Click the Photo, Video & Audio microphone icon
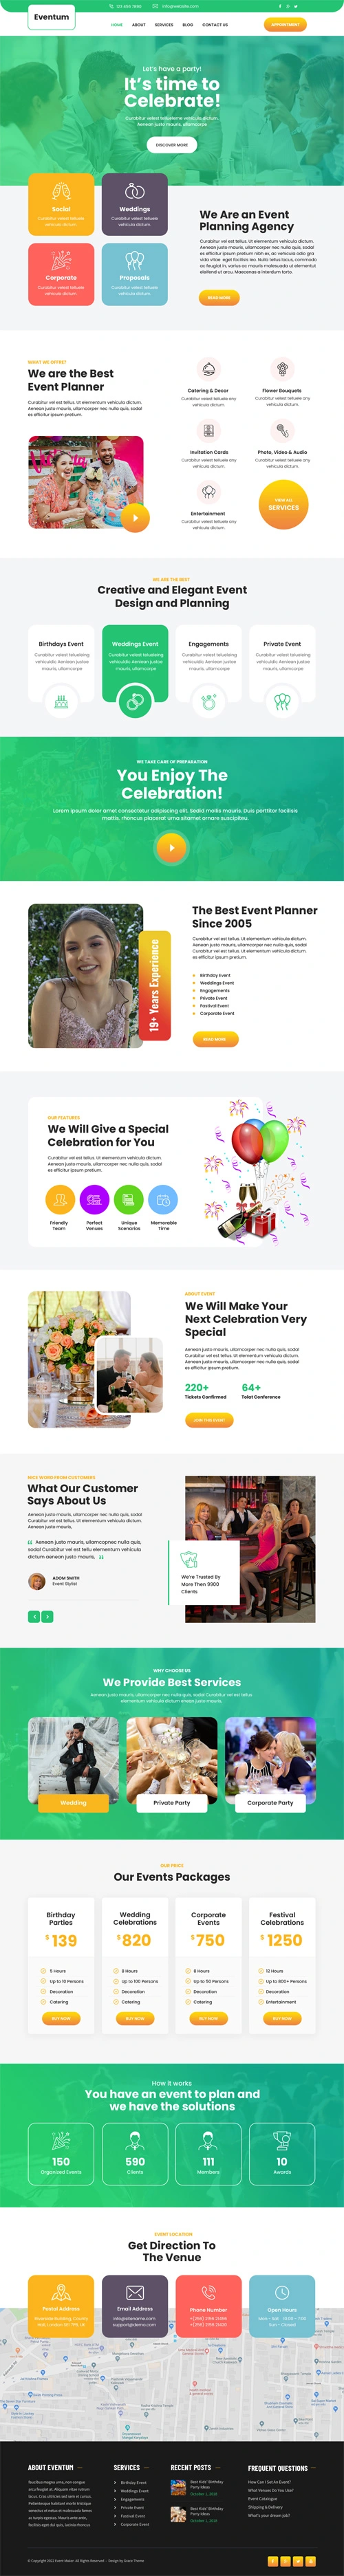 (282, 431)
